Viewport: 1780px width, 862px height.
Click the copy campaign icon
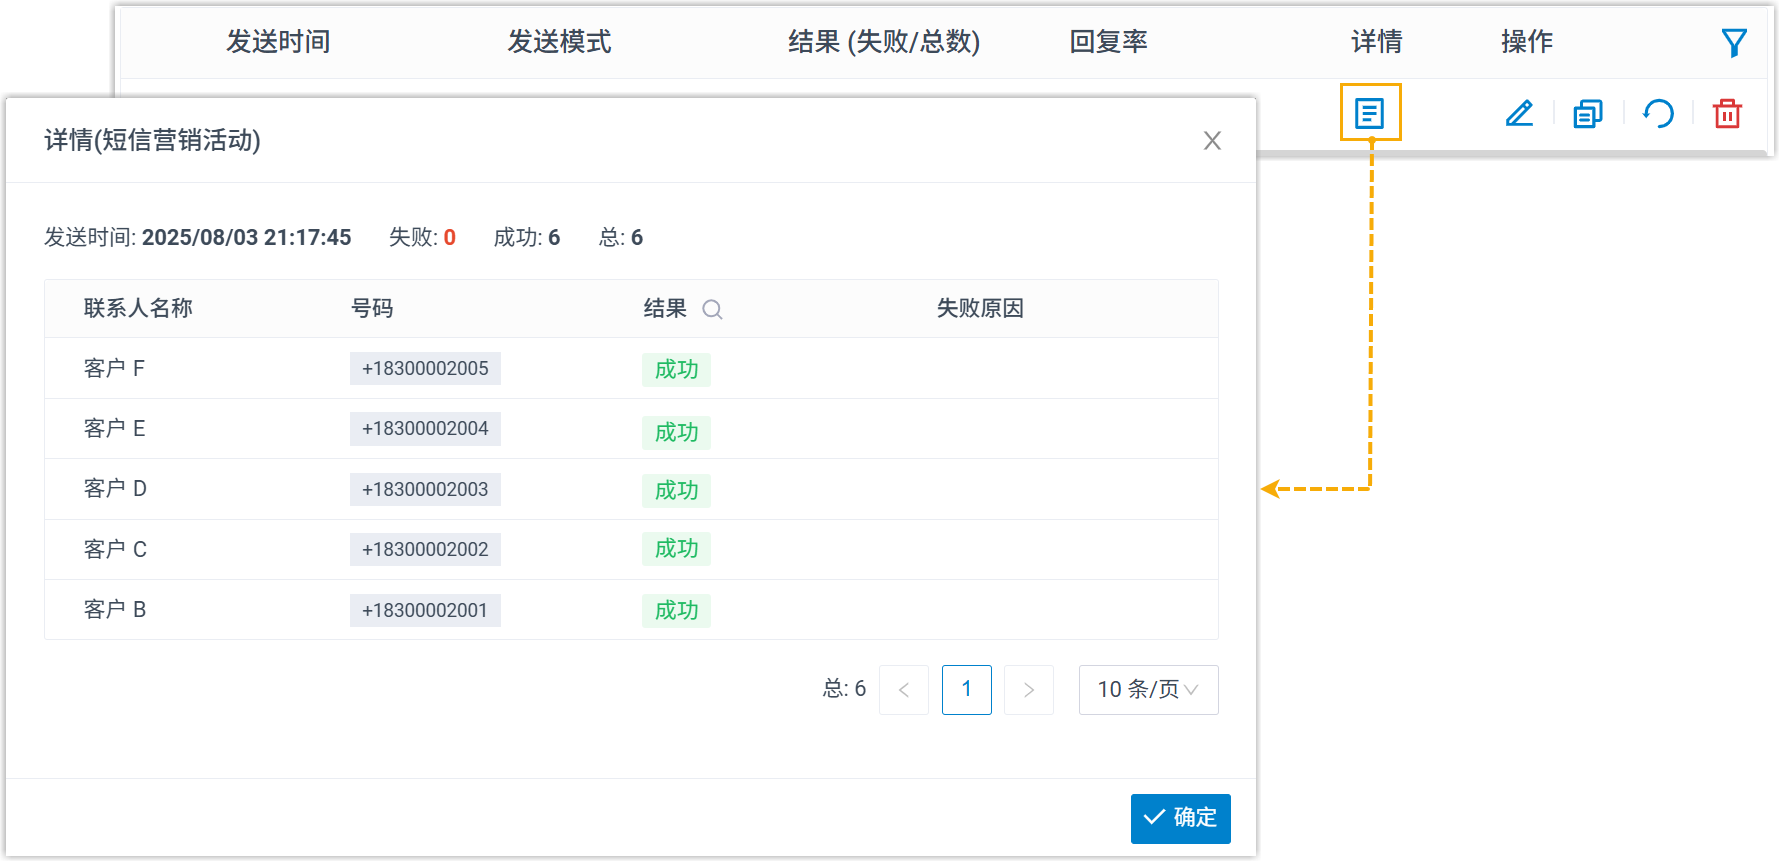coord(1587,113)
